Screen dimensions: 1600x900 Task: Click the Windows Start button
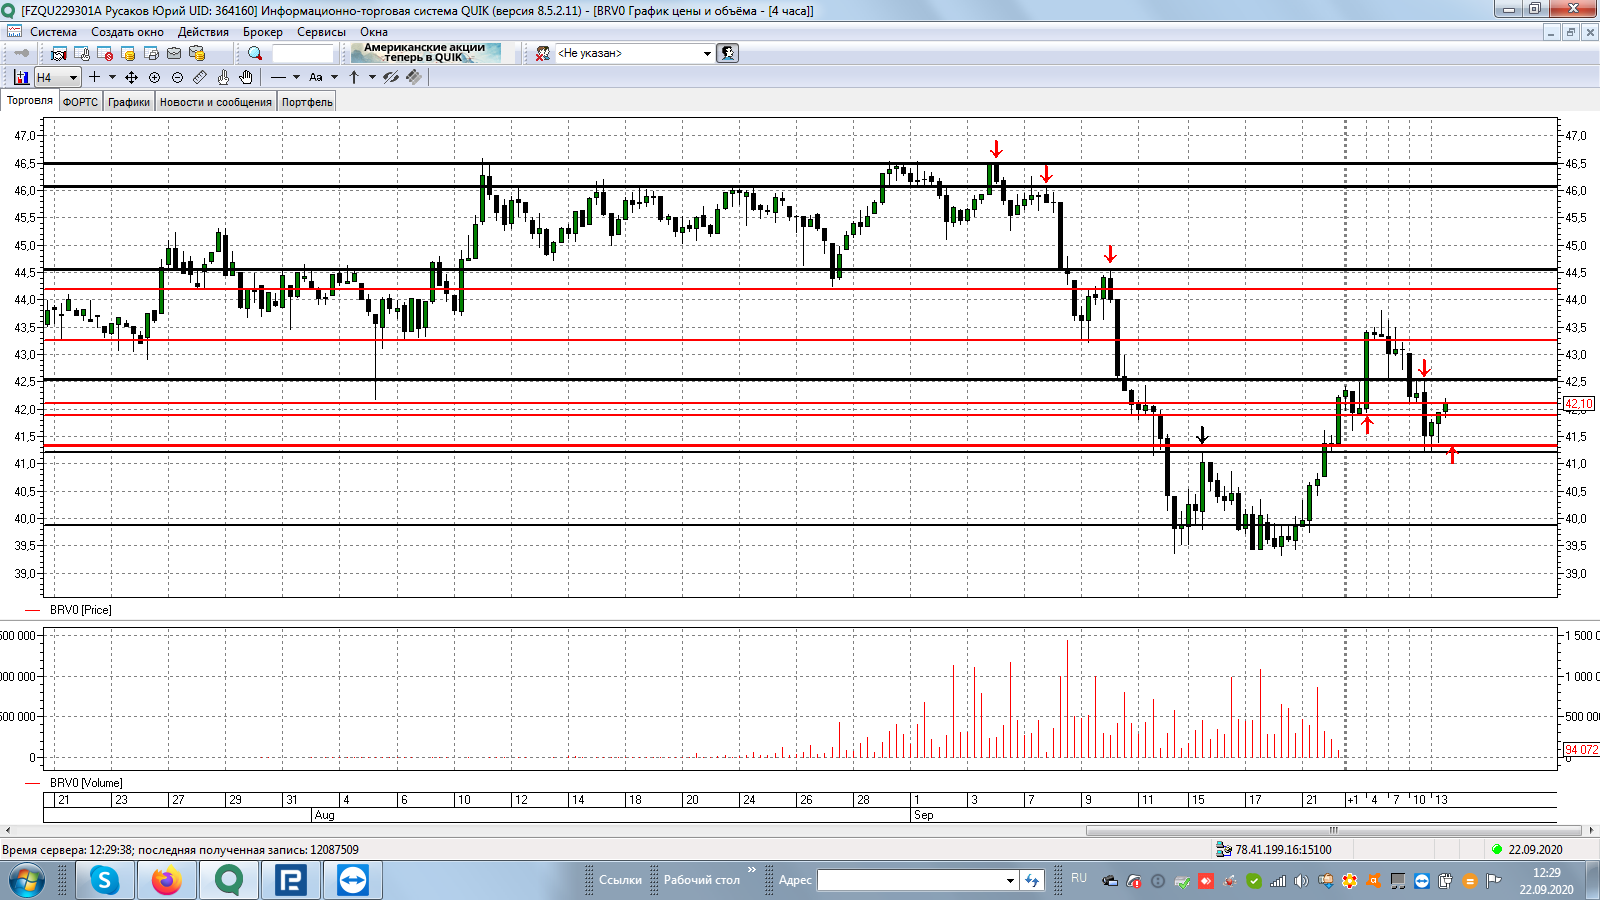pyautogui.click(x=27, y=881)
